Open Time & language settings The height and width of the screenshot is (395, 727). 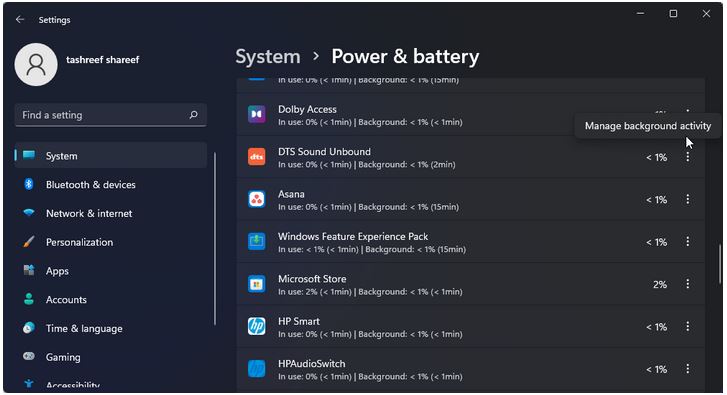(111, 328)
